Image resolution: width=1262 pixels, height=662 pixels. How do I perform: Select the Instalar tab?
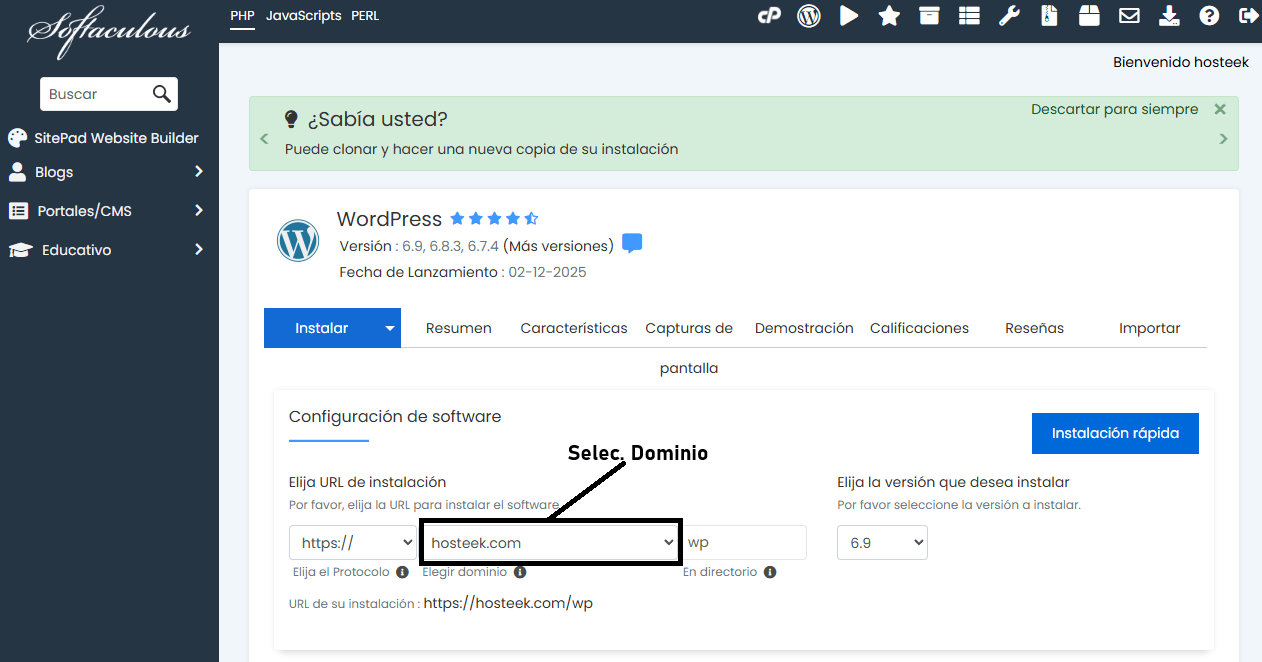322,328
